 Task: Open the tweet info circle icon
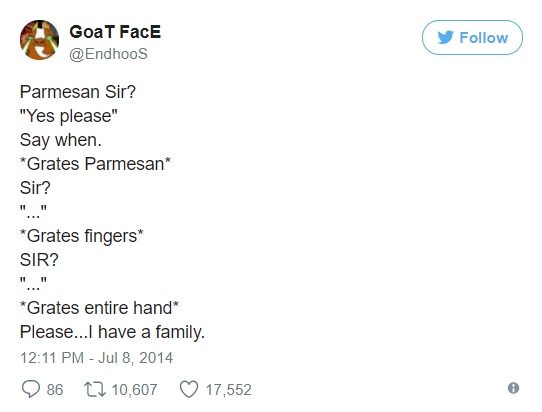point(513,388)
